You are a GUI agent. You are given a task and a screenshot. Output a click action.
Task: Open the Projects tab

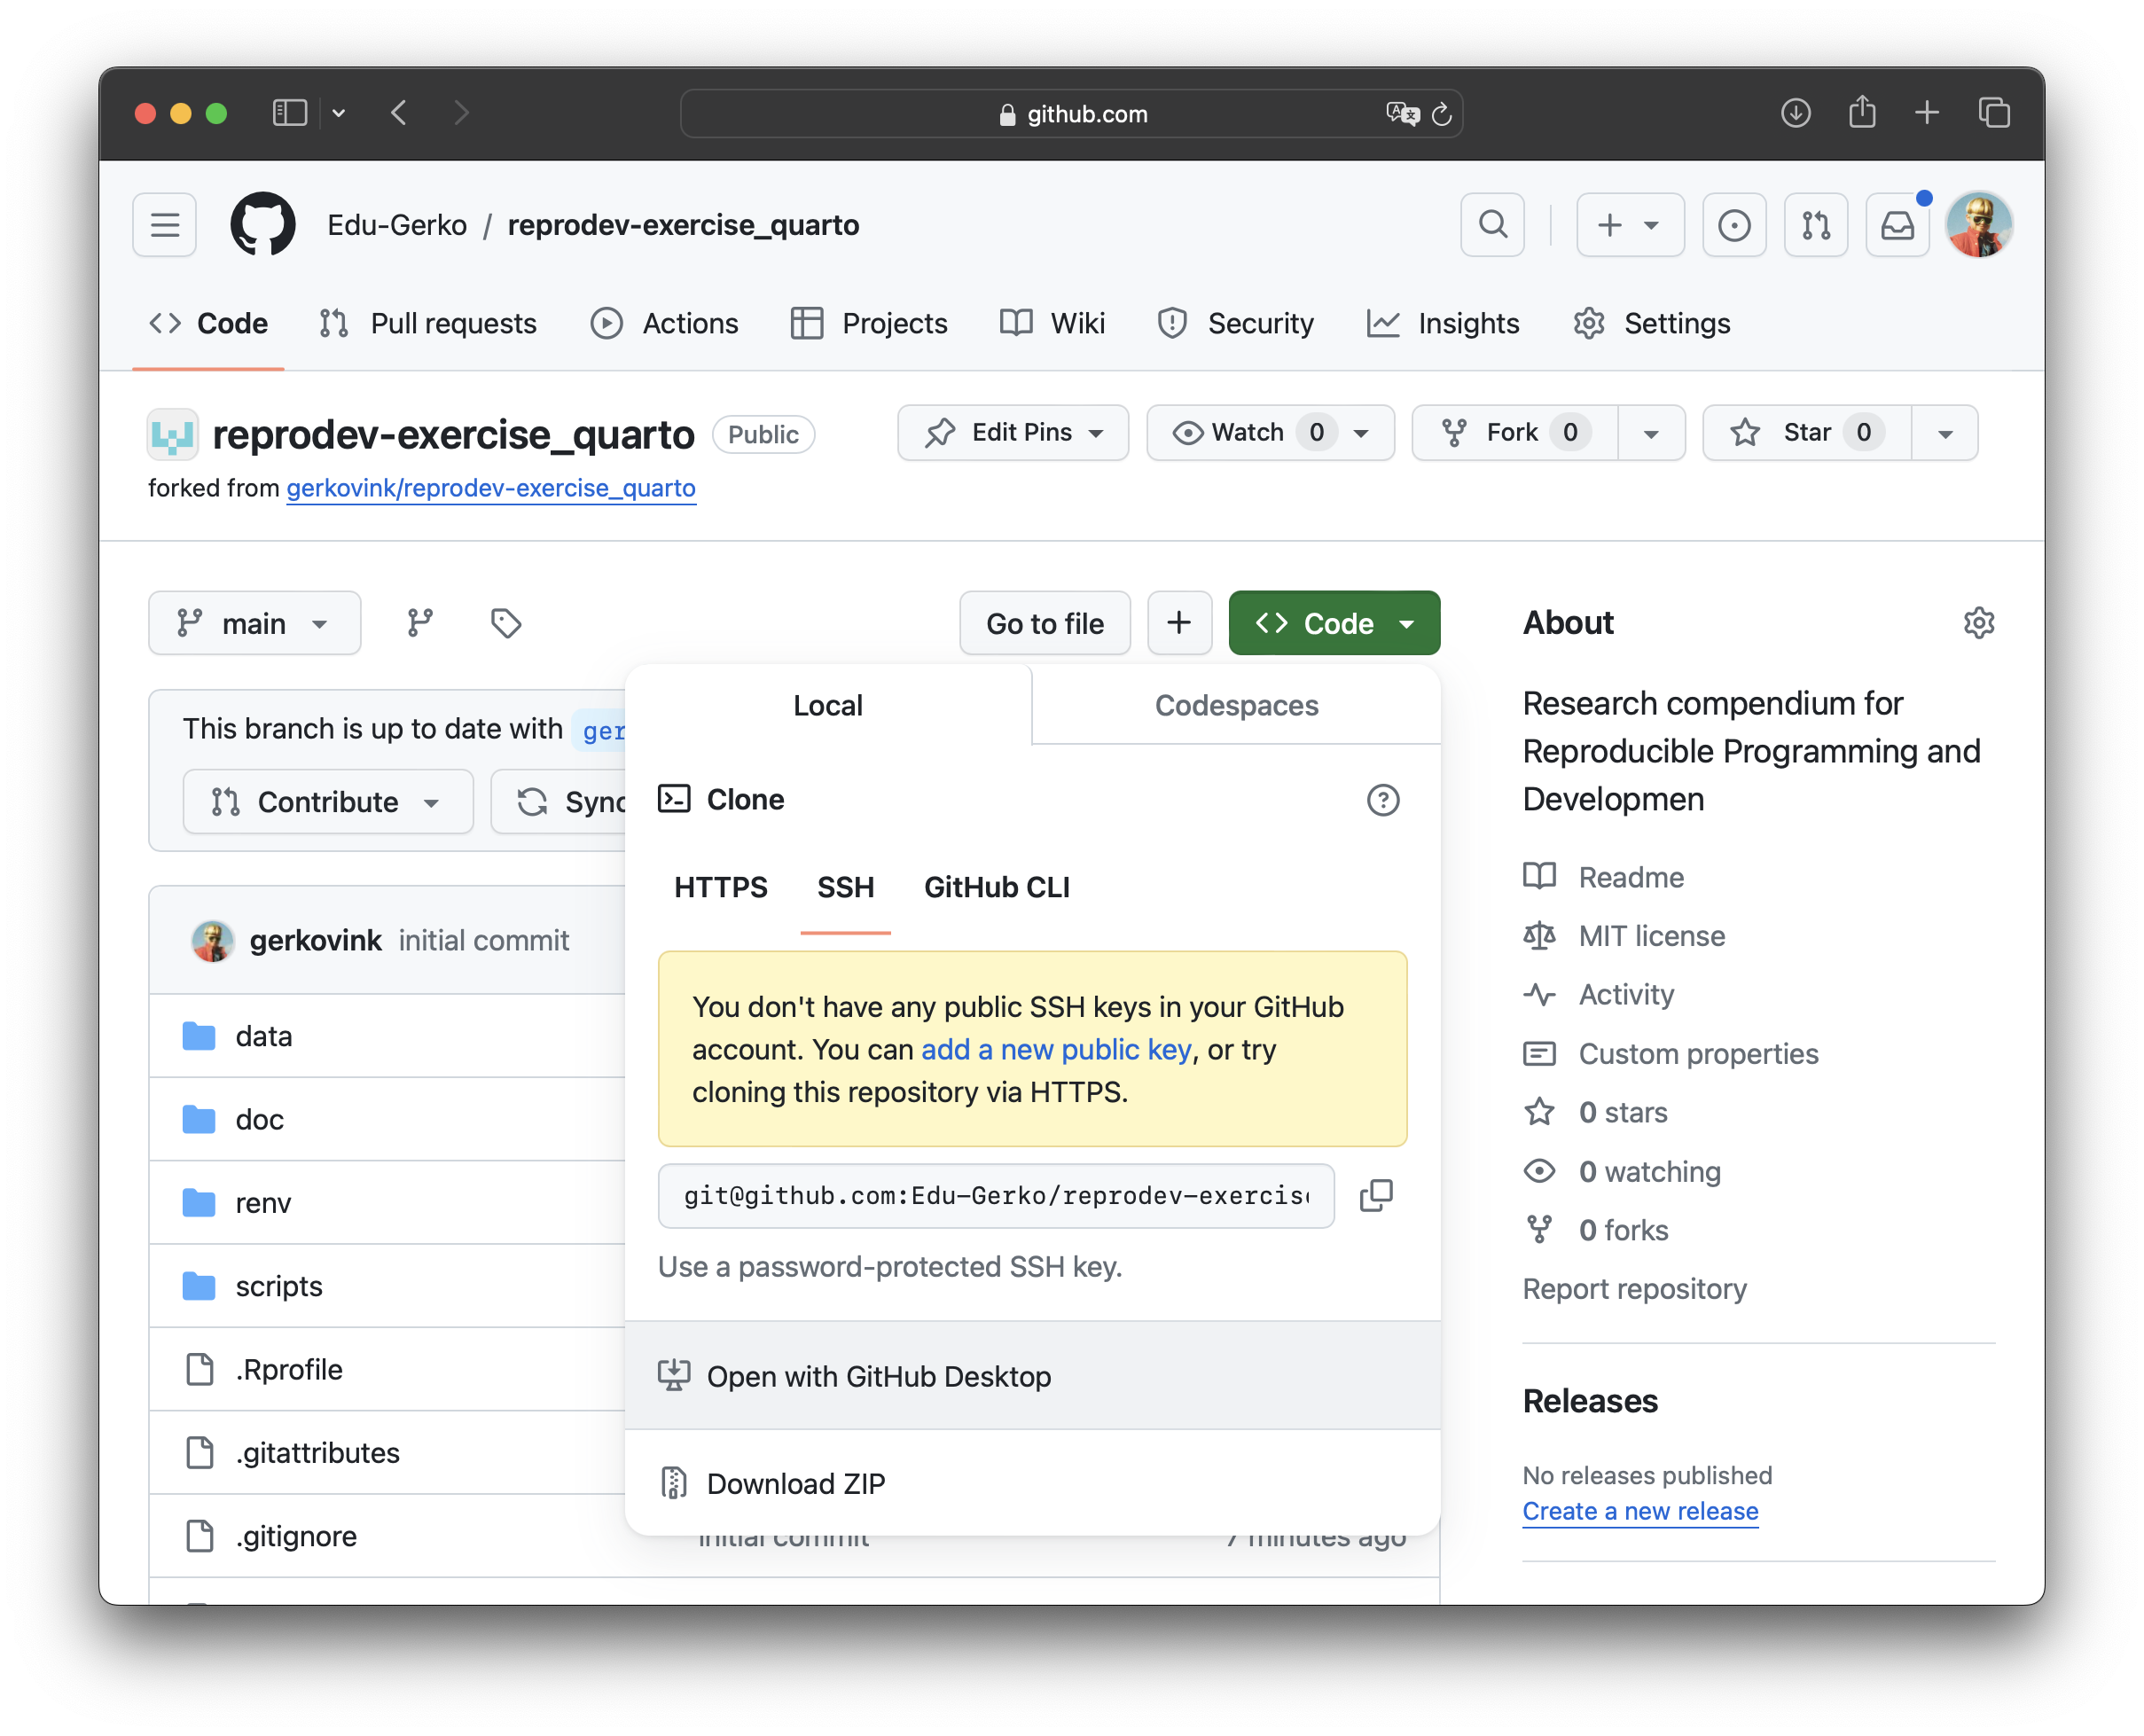(868, 324)
